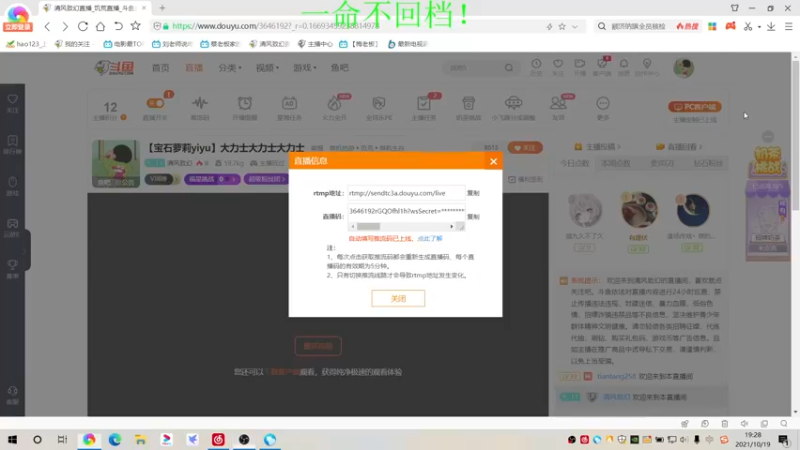The height and width of the screenshot is (450, 800).
Task: Open the 直播回看 link
Action: [x=679, y=147]
